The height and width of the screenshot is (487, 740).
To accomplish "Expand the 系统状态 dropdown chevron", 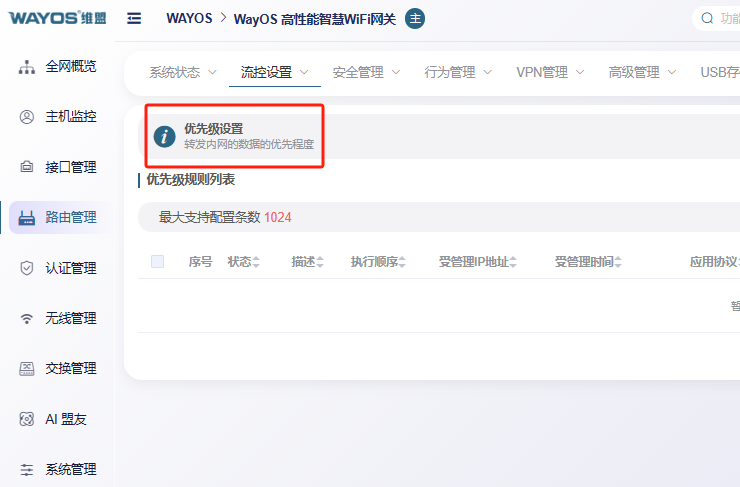I will tap(212, 72).
